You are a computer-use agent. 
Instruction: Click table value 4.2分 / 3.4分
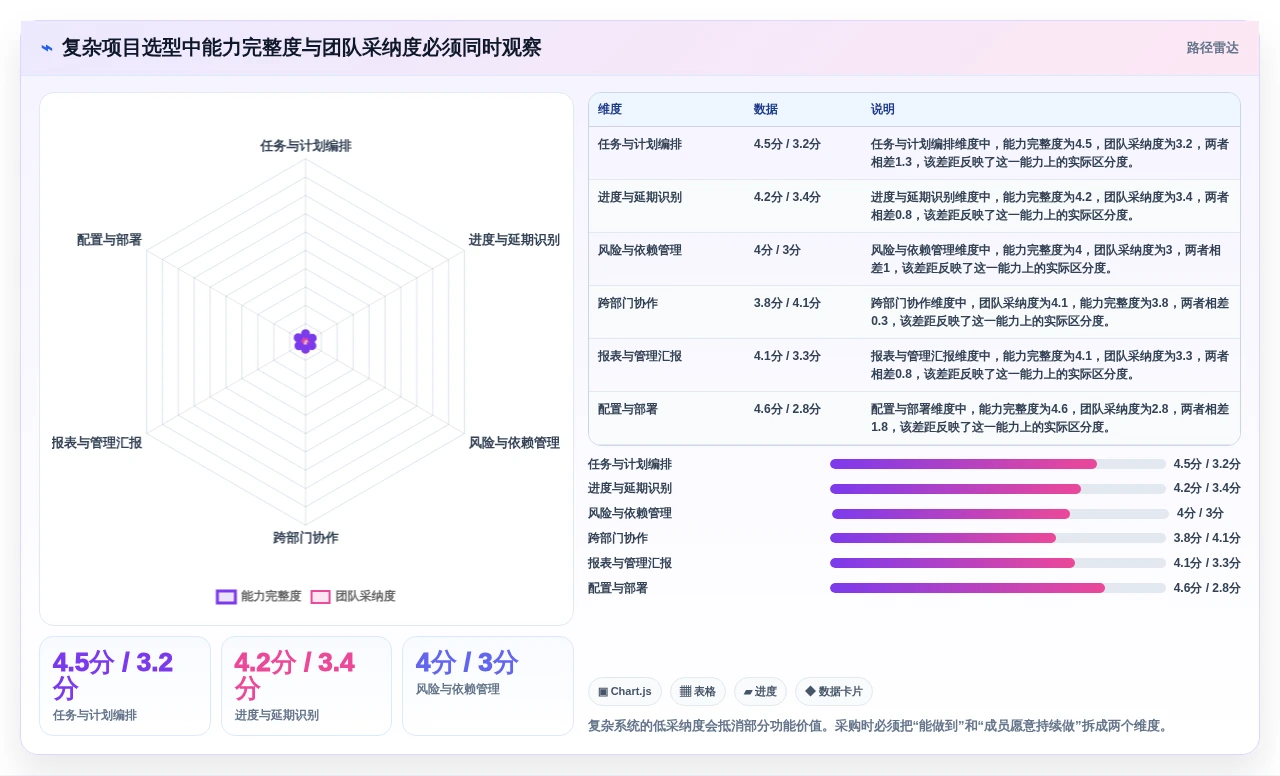click(x=787, y=197)
